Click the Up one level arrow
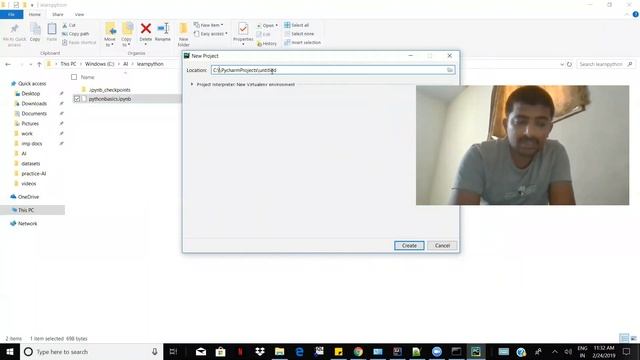Image resolution: width=640 pixels, height=360 pixels. coord(39,64)
